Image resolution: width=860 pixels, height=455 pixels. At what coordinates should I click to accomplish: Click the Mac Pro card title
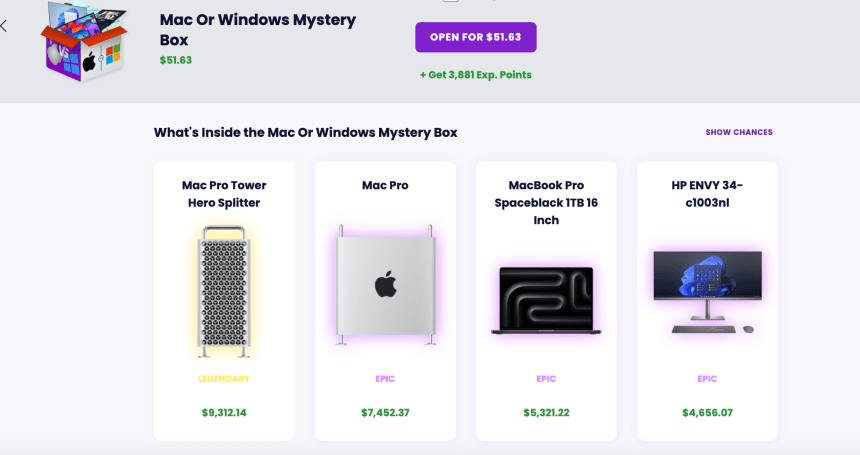pos(385,185)
